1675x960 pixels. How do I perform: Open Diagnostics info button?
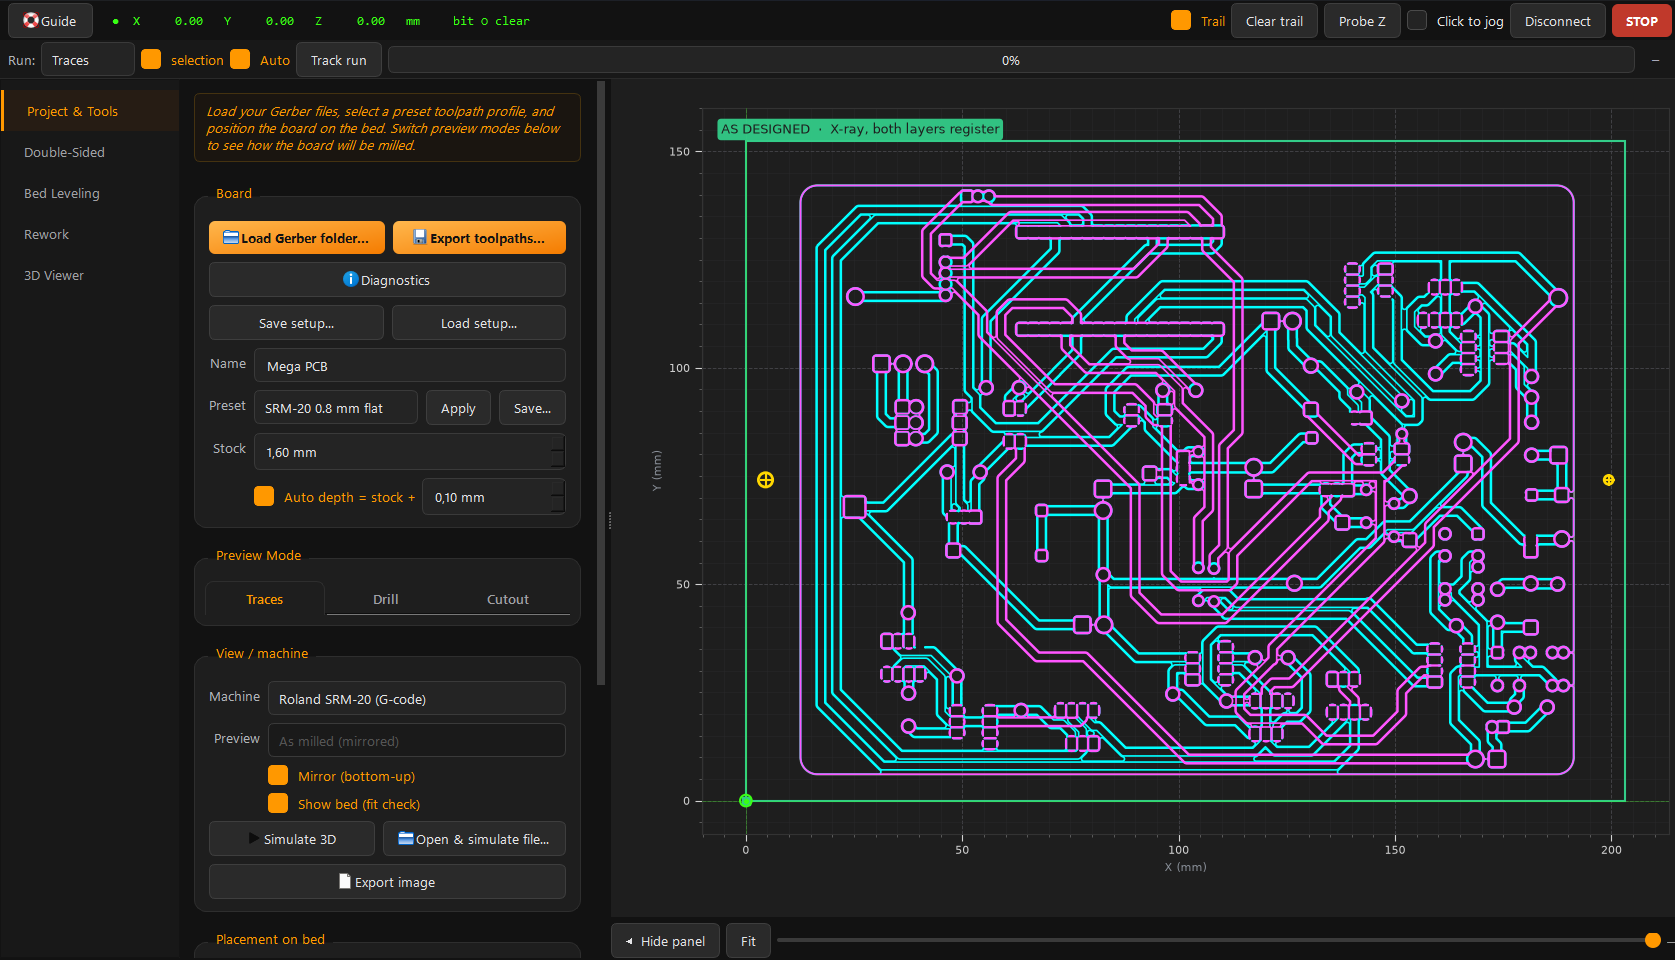point(387,280)
